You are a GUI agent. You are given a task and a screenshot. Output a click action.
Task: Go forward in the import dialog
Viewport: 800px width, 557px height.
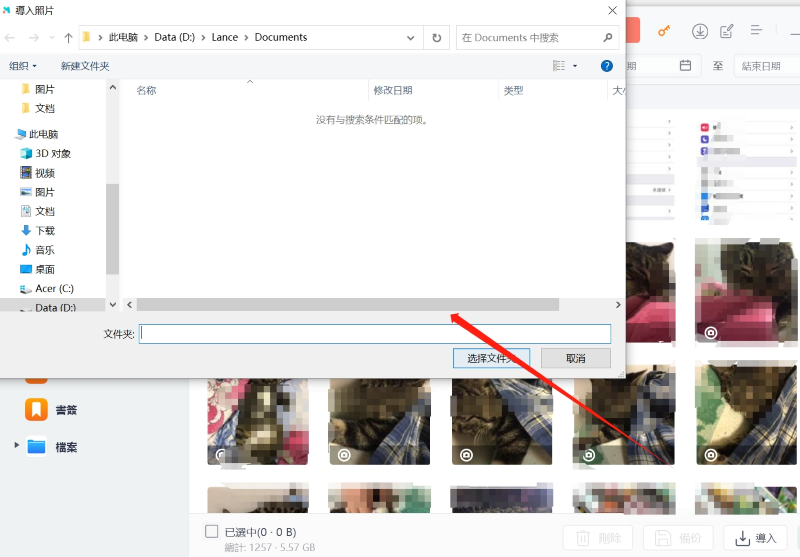point(34,38)
